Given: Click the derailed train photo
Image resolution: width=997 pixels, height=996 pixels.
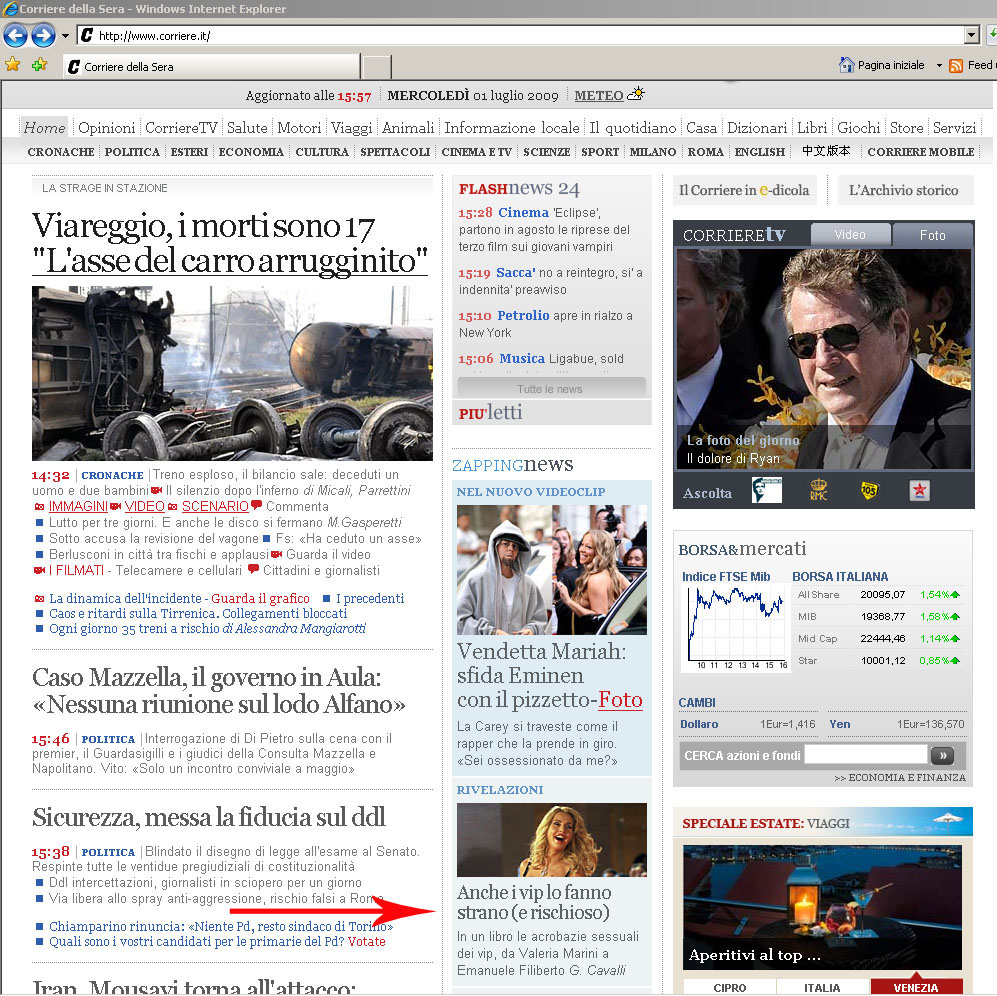Looking at the screenshot, I should 232,373.
